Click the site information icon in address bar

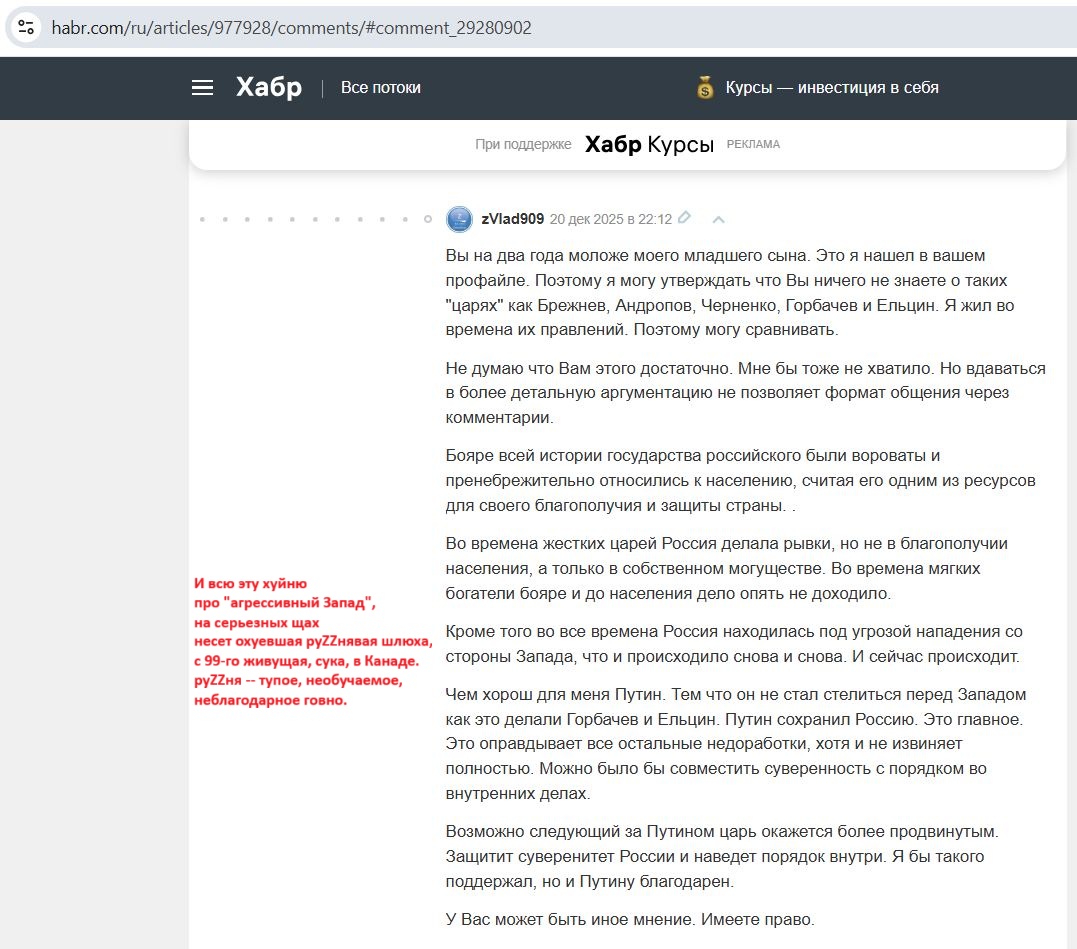tap(26, 27)
